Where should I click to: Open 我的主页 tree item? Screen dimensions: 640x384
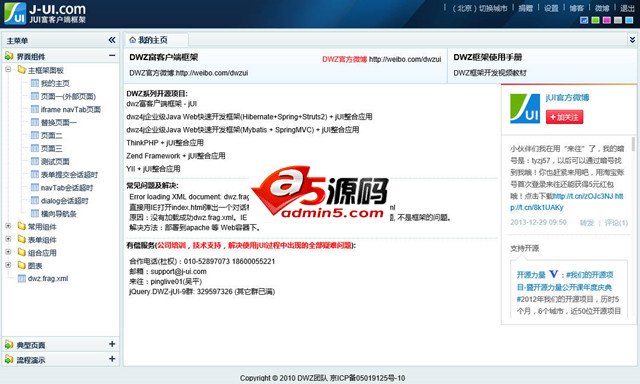click(x=55, y=83)
